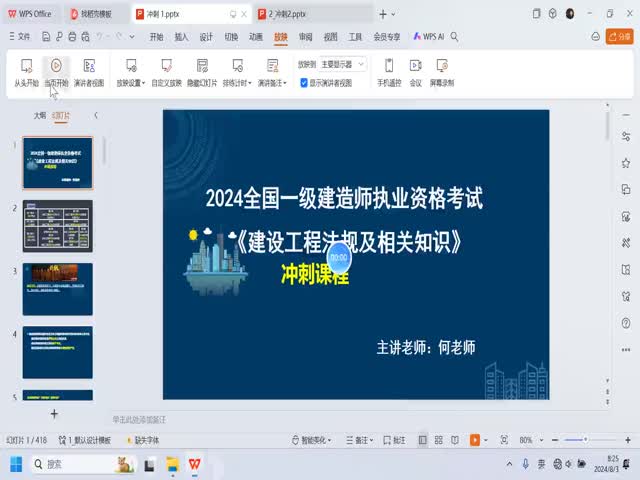Viewport: 640px width, 480px height.
Task: Click the taskbar search box
Action: point(84,464)
